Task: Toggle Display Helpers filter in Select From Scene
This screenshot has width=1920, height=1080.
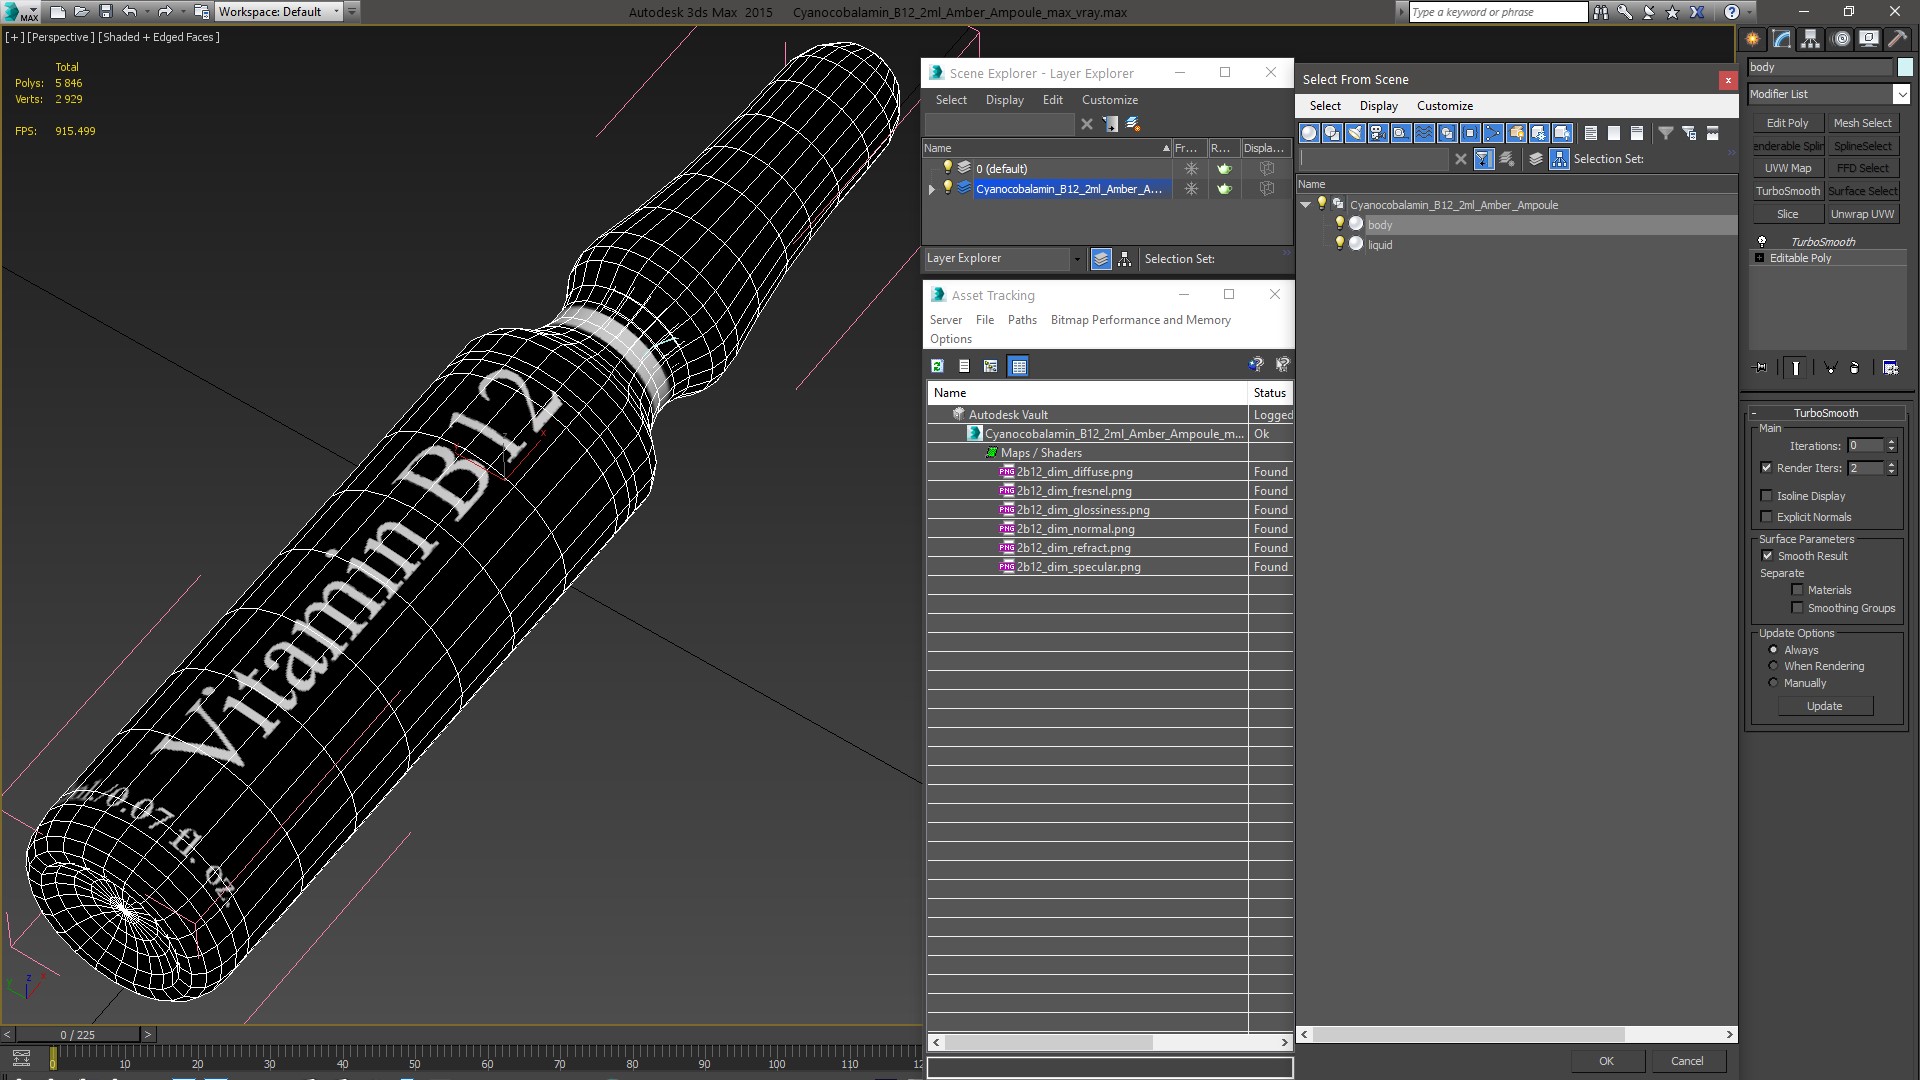Action: tap(1401, 133)
